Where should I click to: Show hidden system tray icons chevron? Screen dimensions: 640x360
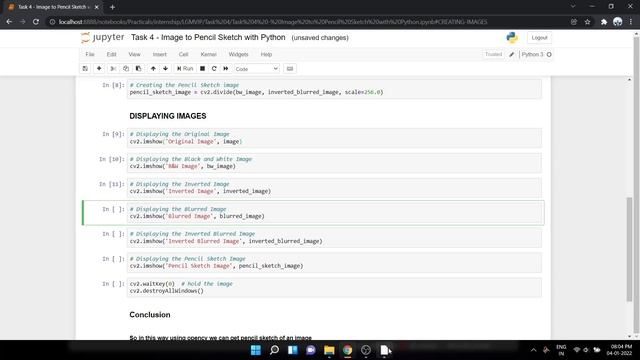coord(533,350)
